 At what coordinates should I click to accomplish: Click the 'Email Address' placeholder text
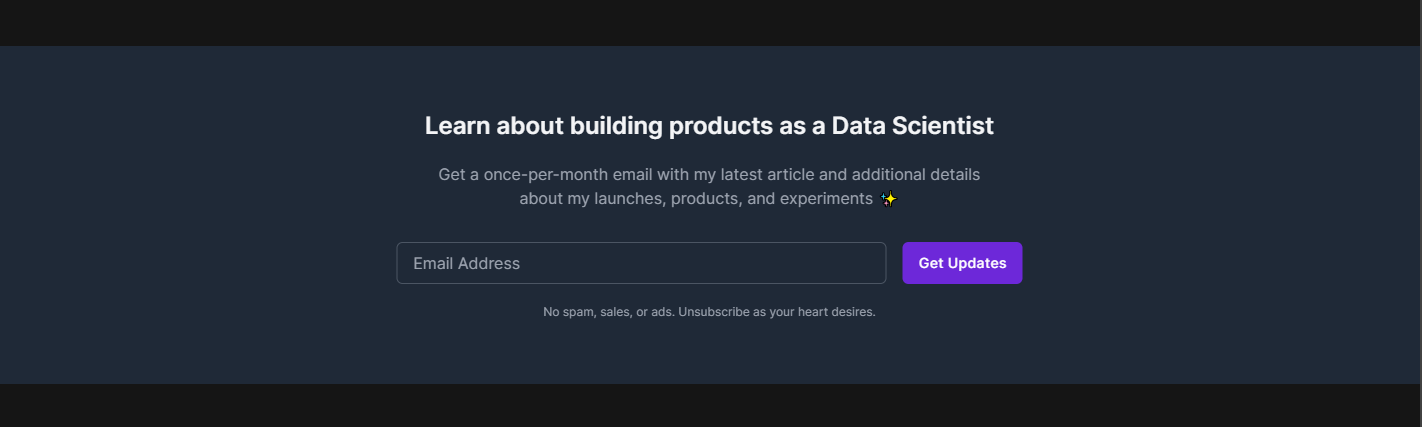tap(466, 264)
